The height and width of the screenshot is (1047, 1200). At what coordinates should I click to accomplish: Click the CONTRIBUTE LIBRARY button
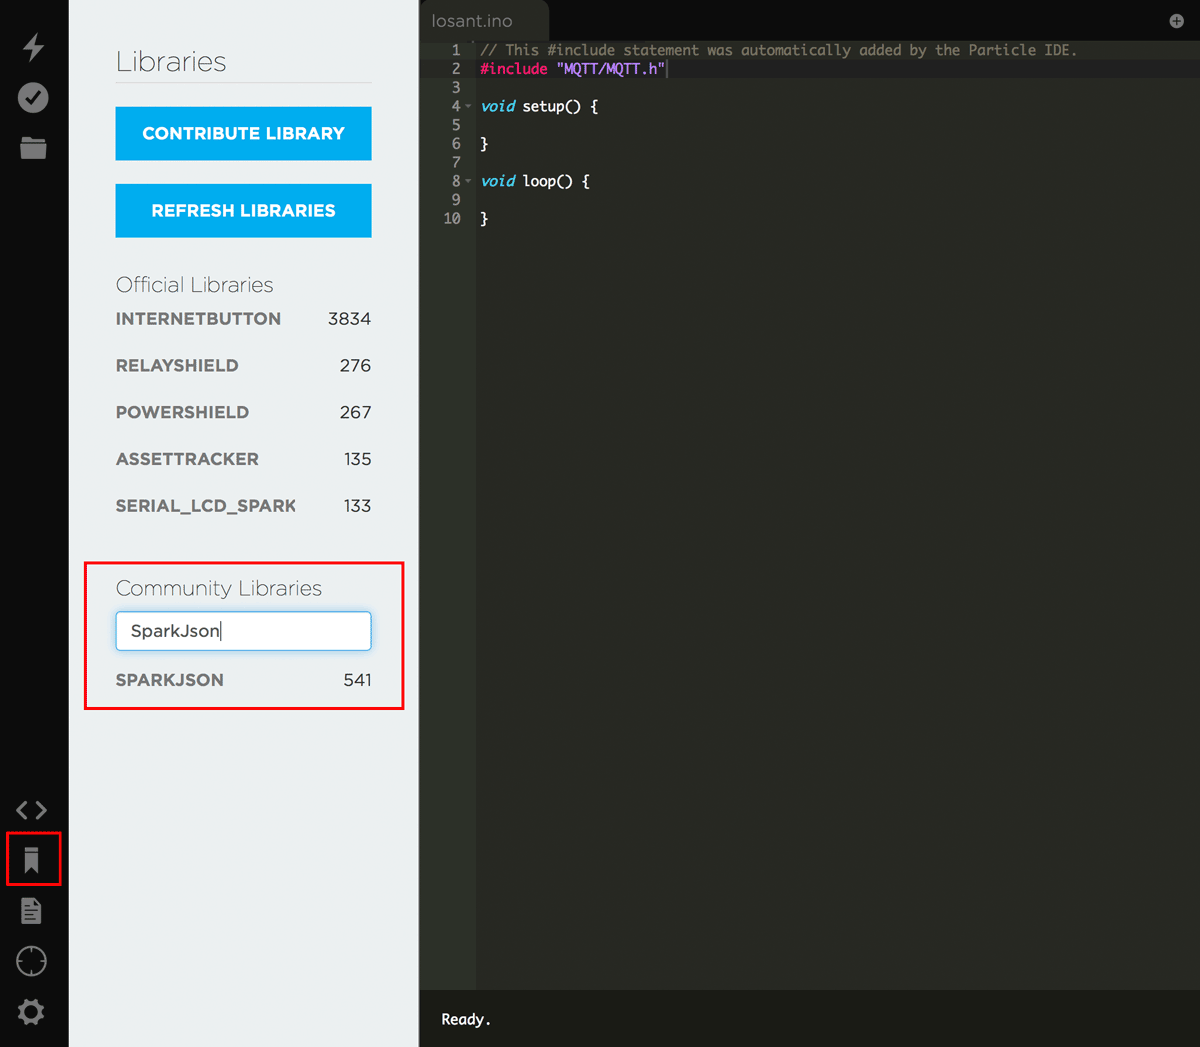pos(243,133)
